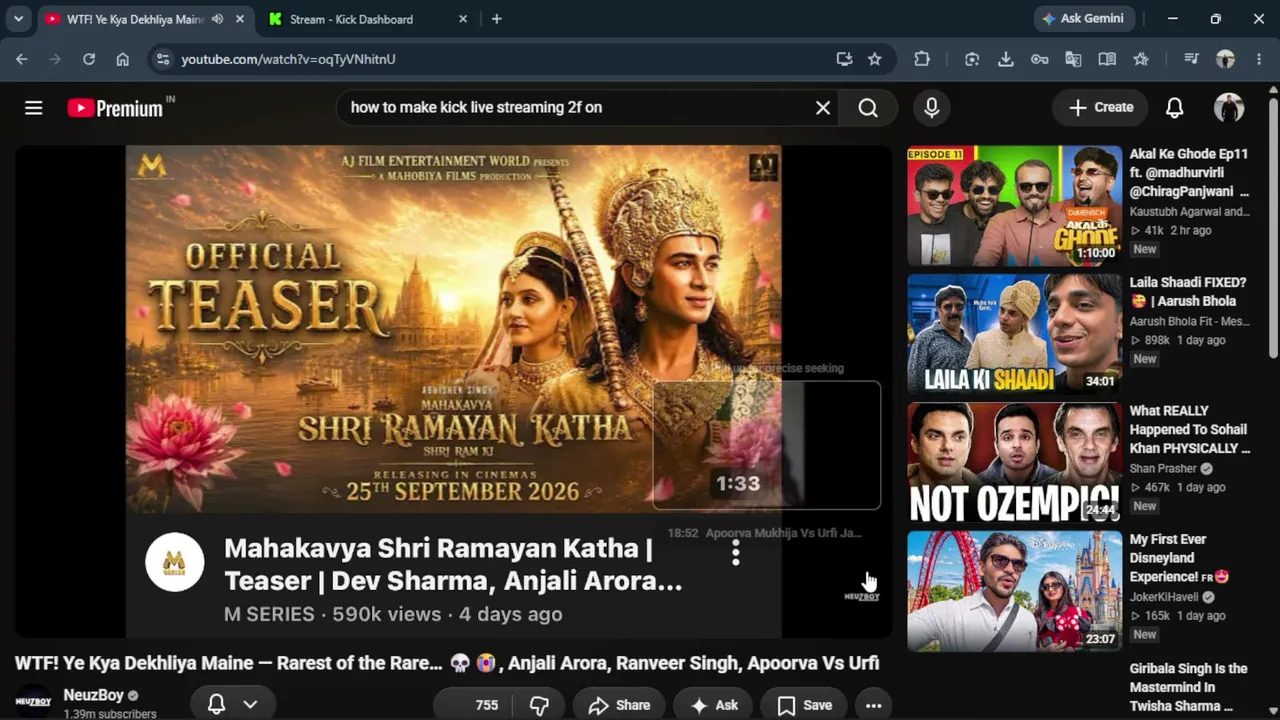Close the Kick Dashboard tab
The width and height of the screenshot is (1280, 720).
pos(463,19)
